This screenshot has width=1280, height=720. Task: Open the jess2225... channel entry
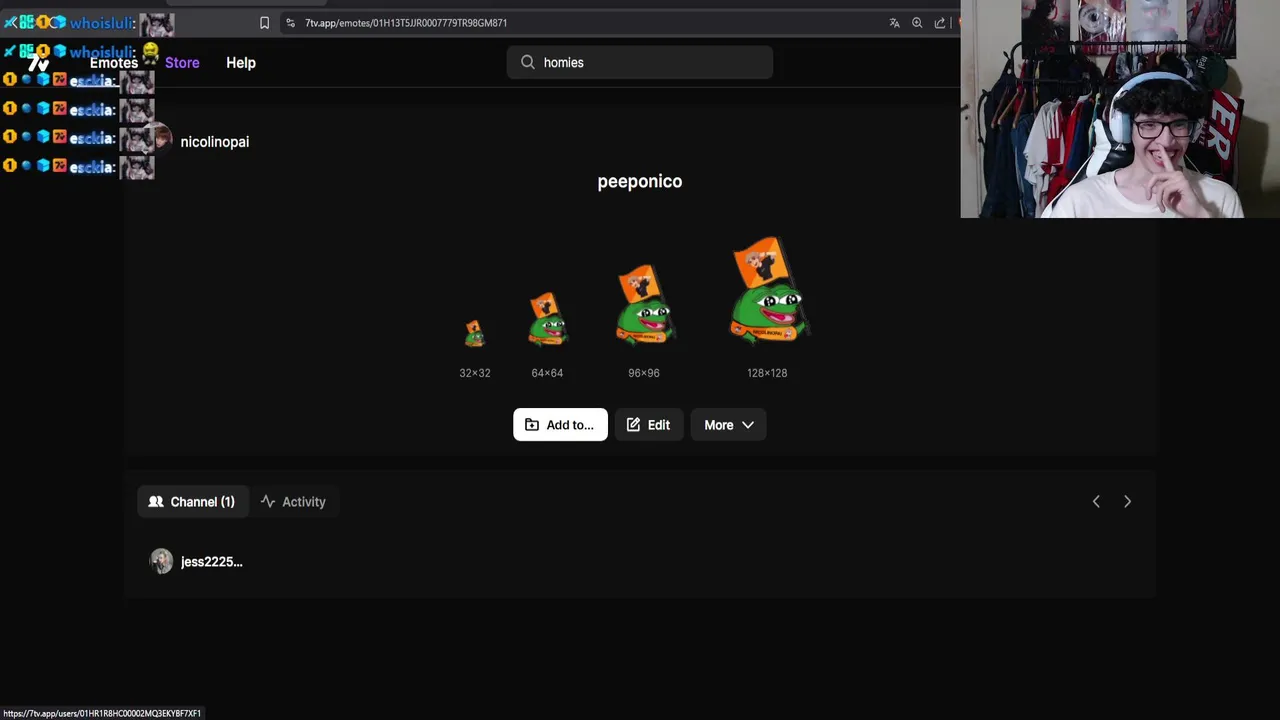196,562
